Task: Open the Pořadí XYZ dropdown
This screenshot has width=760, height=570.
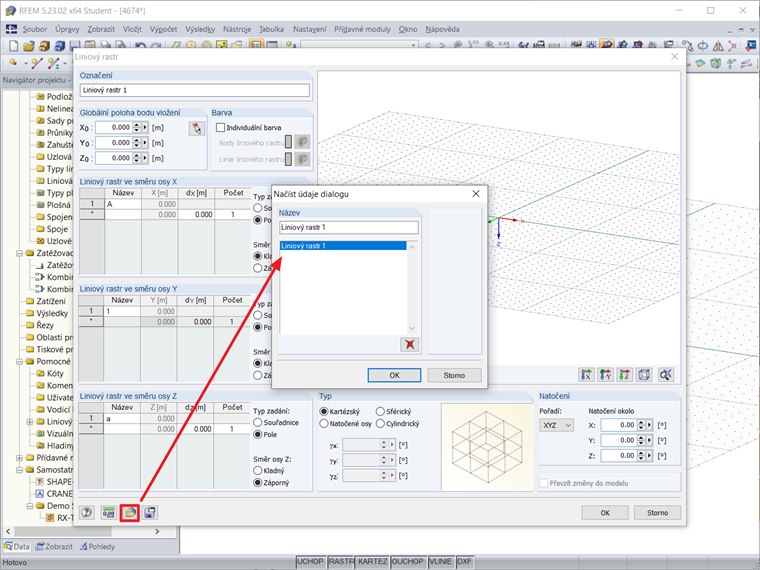Action: (x=557, y=426)
